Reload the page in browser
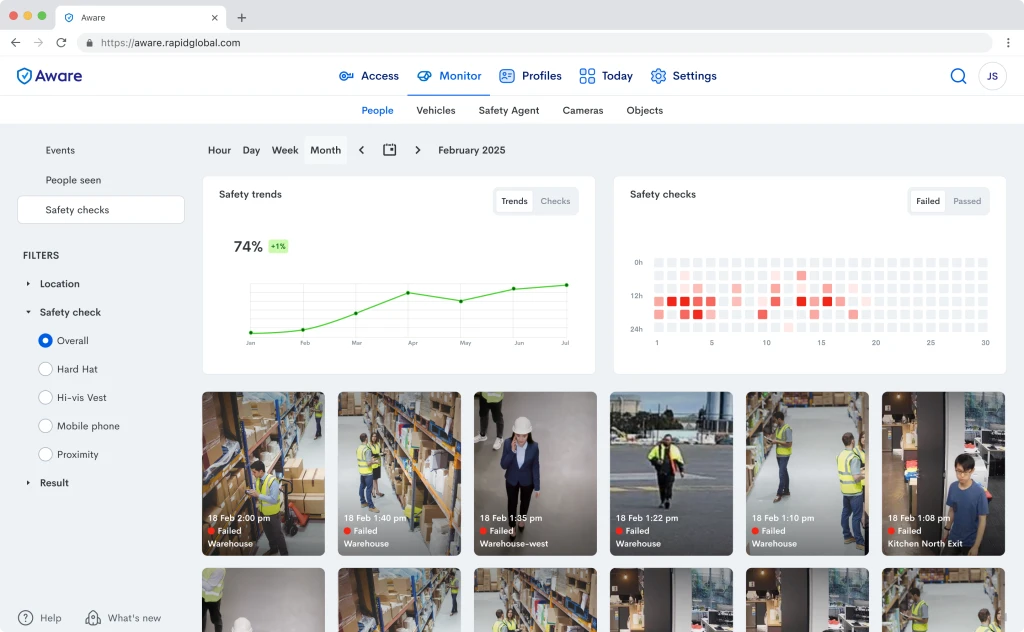Screen dimensions: 1024x632 coord(61,42)
